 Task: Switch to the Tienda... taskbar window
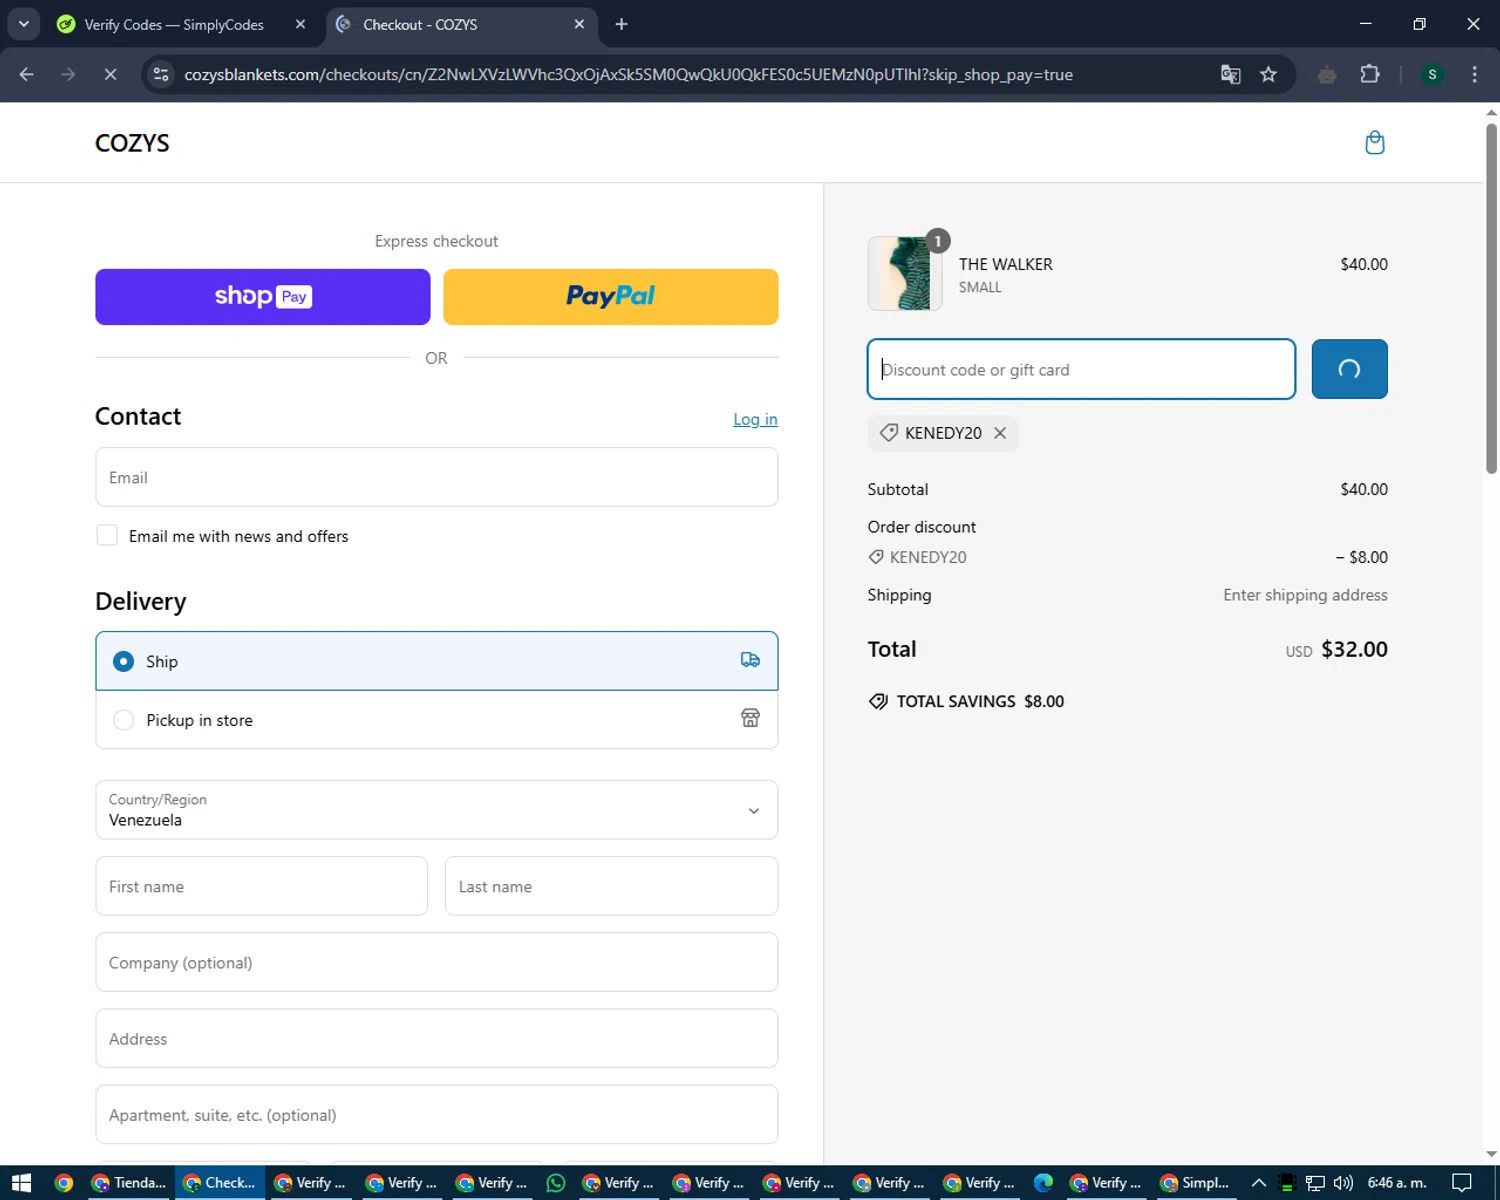pyautogui.click(x=130, y=1183)
